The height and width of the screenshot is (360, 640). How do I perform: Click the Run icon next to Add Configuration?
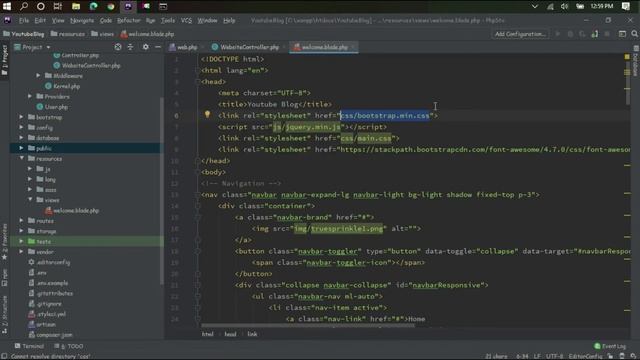click(x=558, y=34)
